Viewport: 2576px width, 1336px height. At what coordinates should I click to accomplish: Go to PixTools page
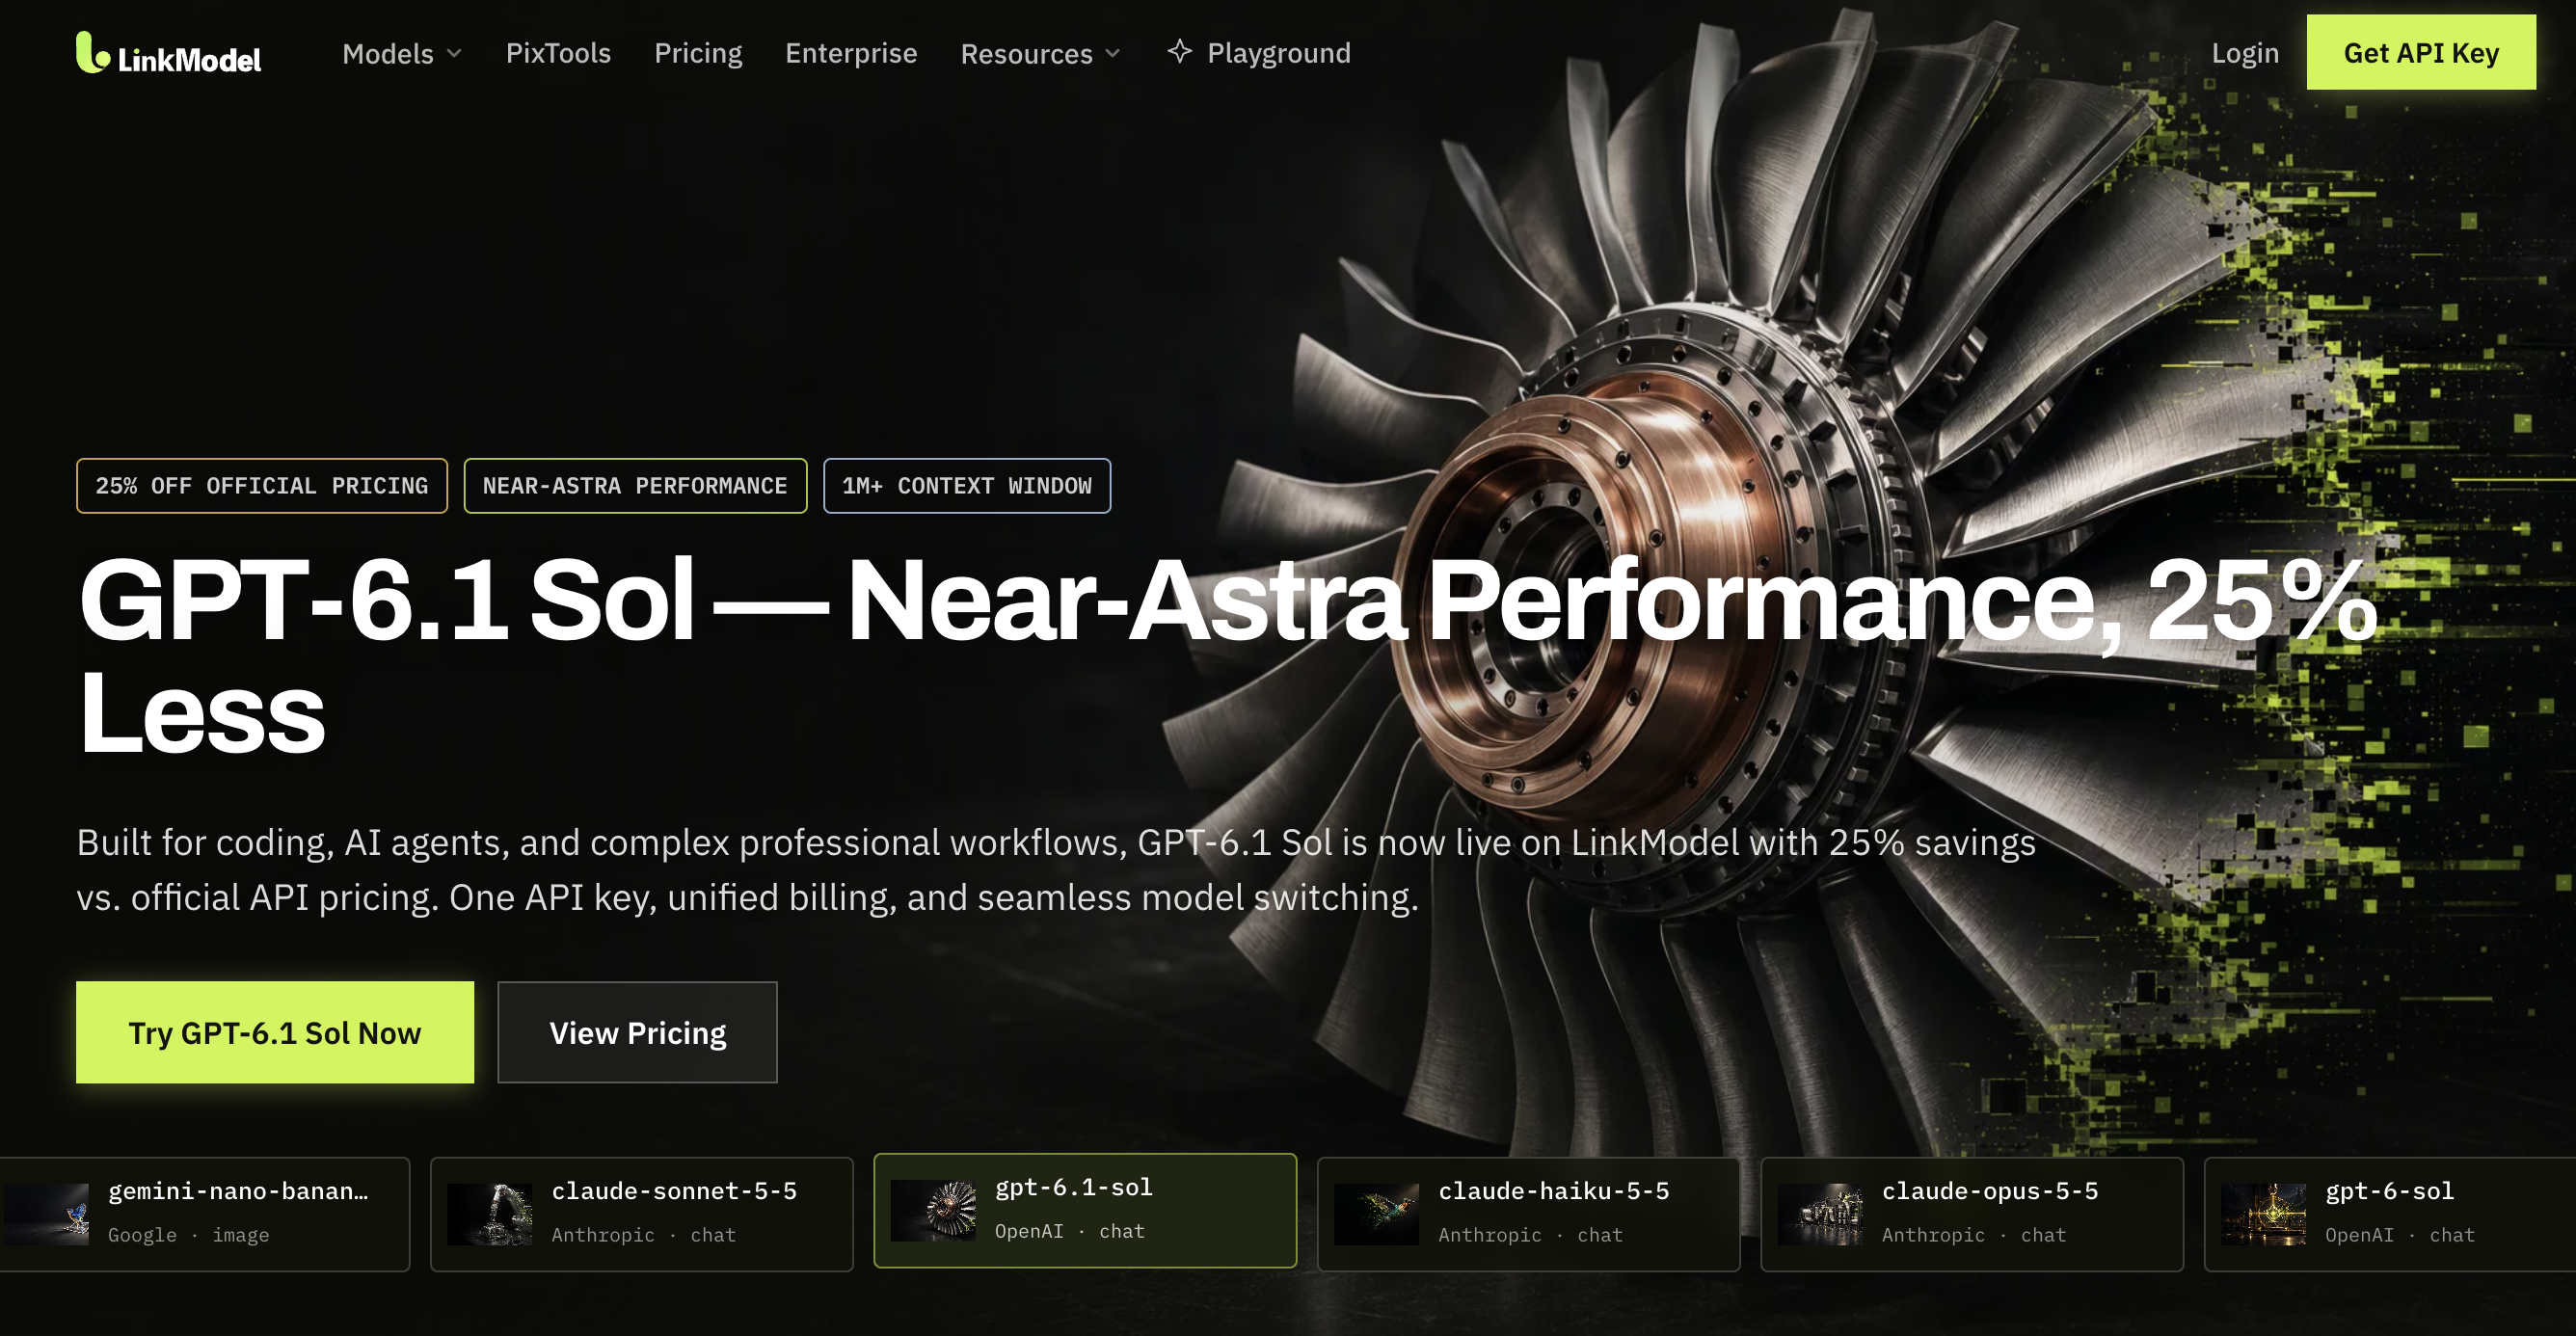pos(558,53)
